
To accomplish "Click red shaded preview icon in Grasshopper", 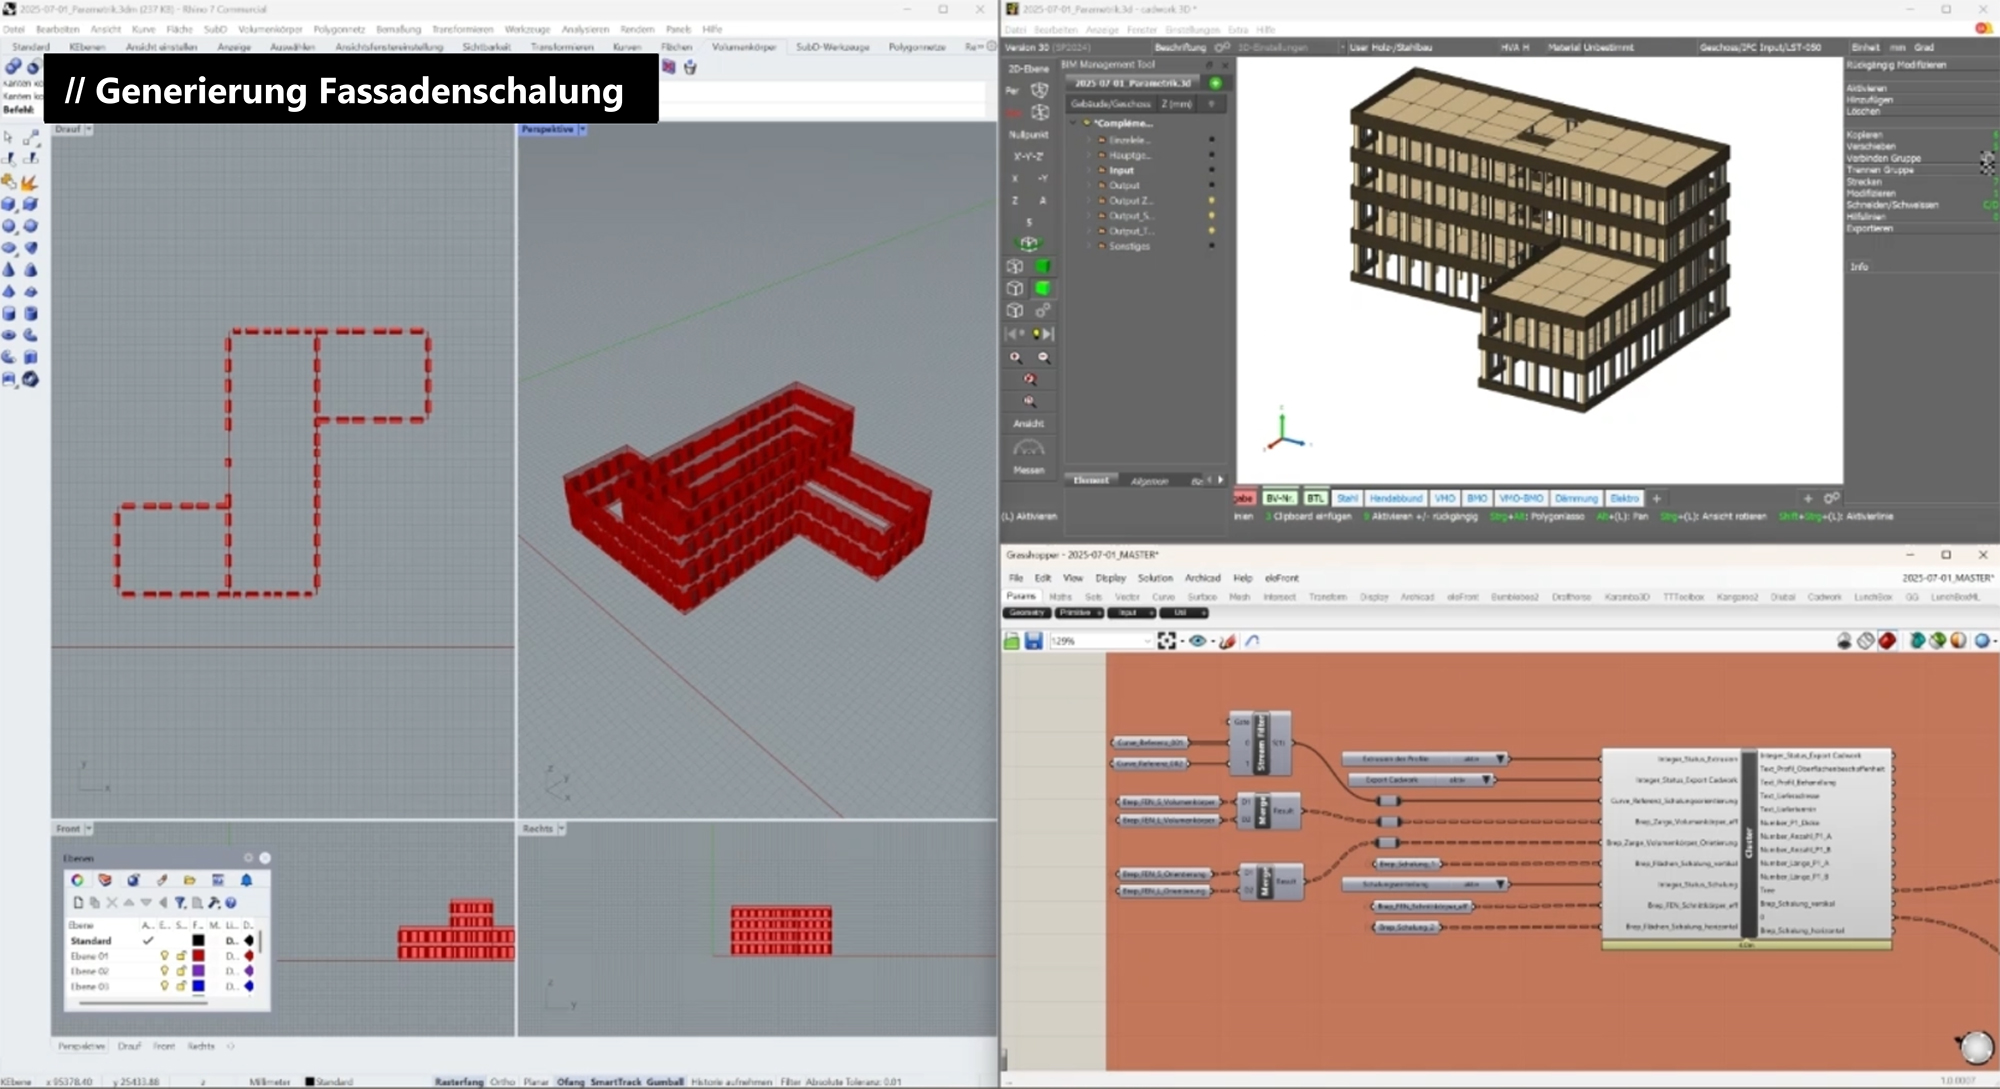I will tap(1887, 641).
